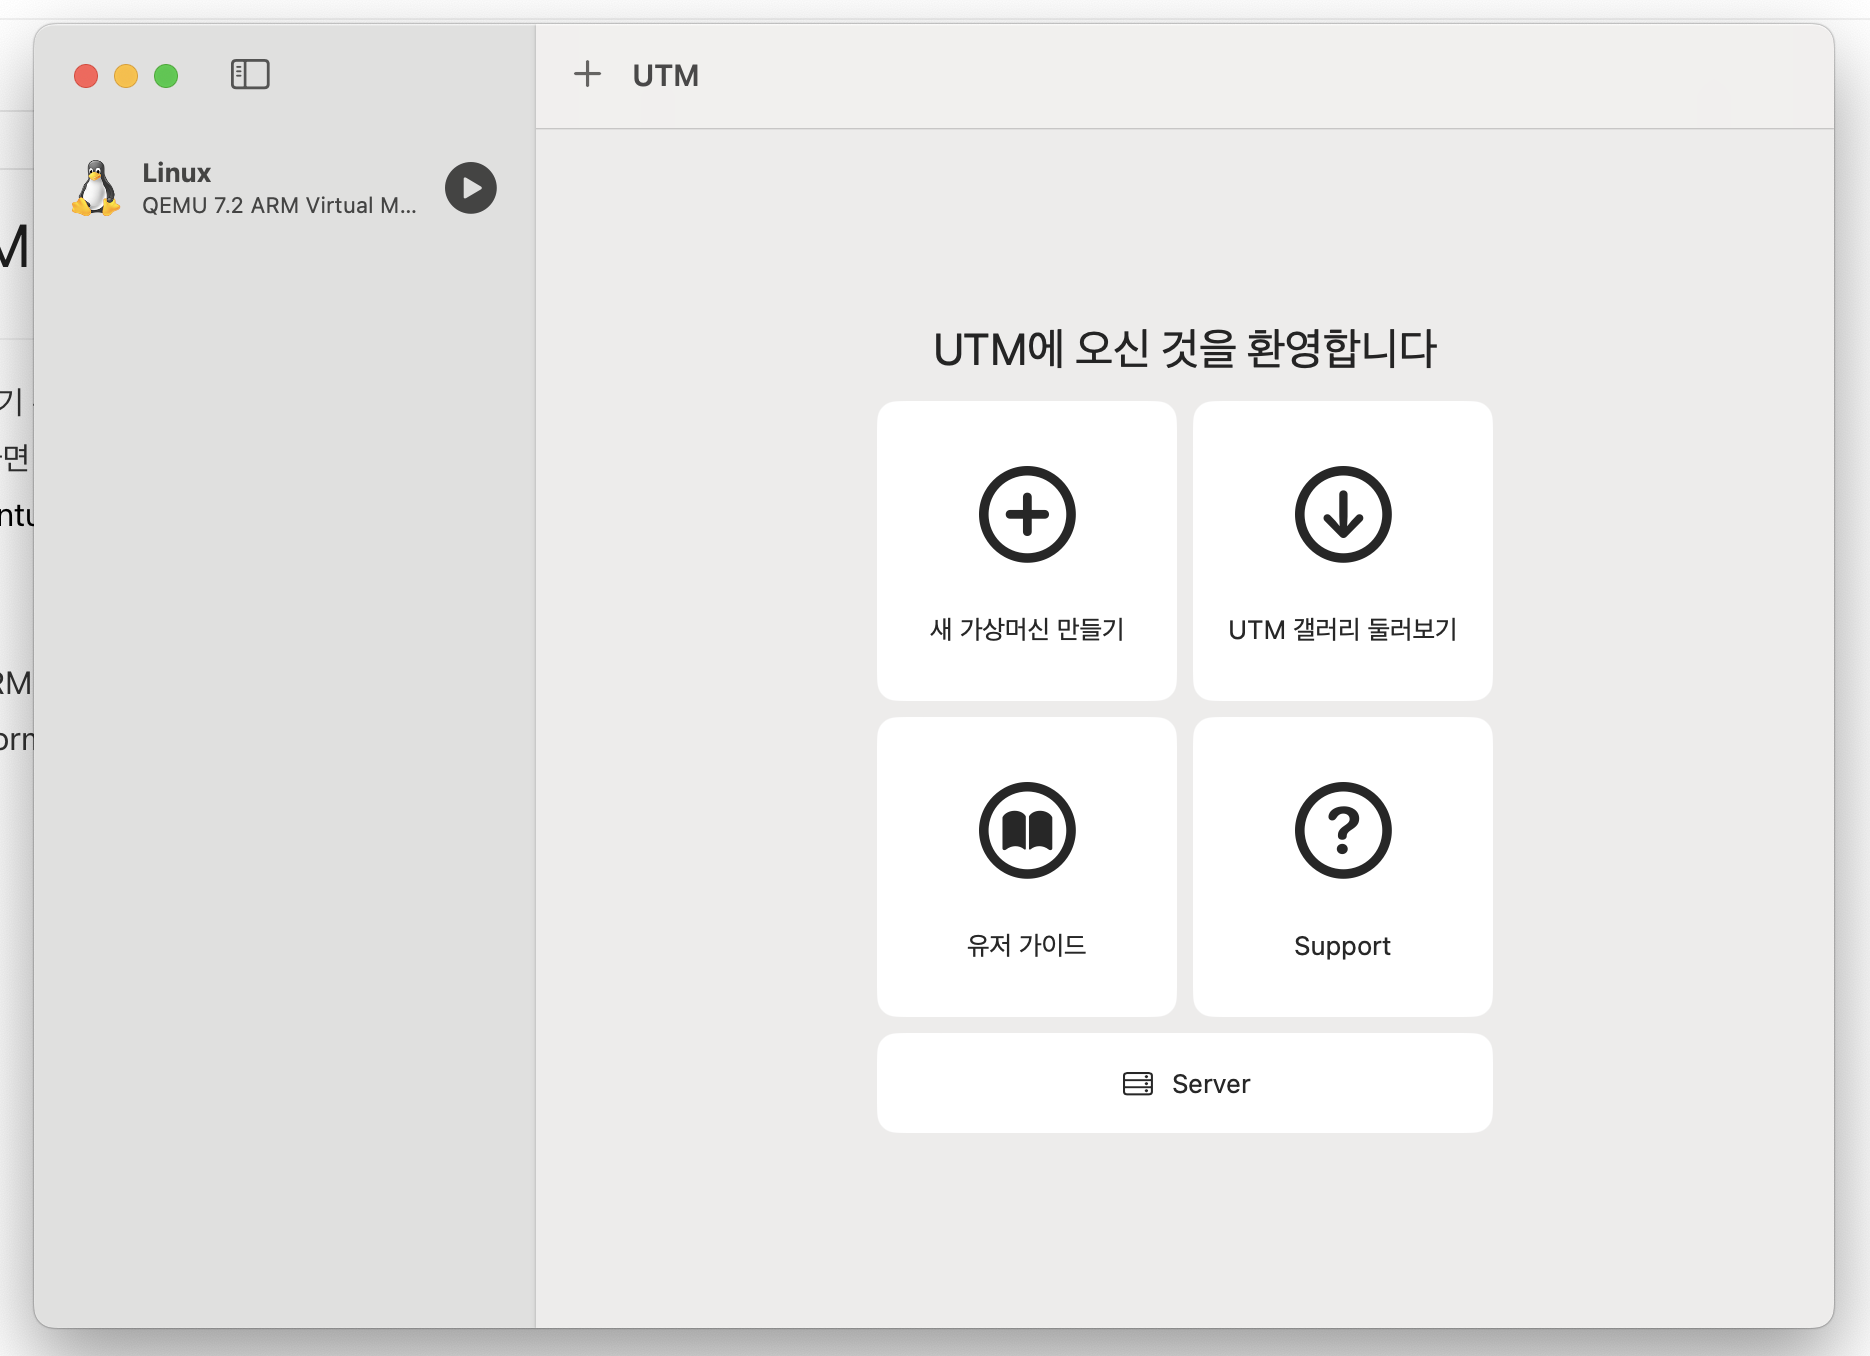Open the Support card
This screenshot has height=1356, width=1870.
pyautogui.click(x=1343, y=867)
